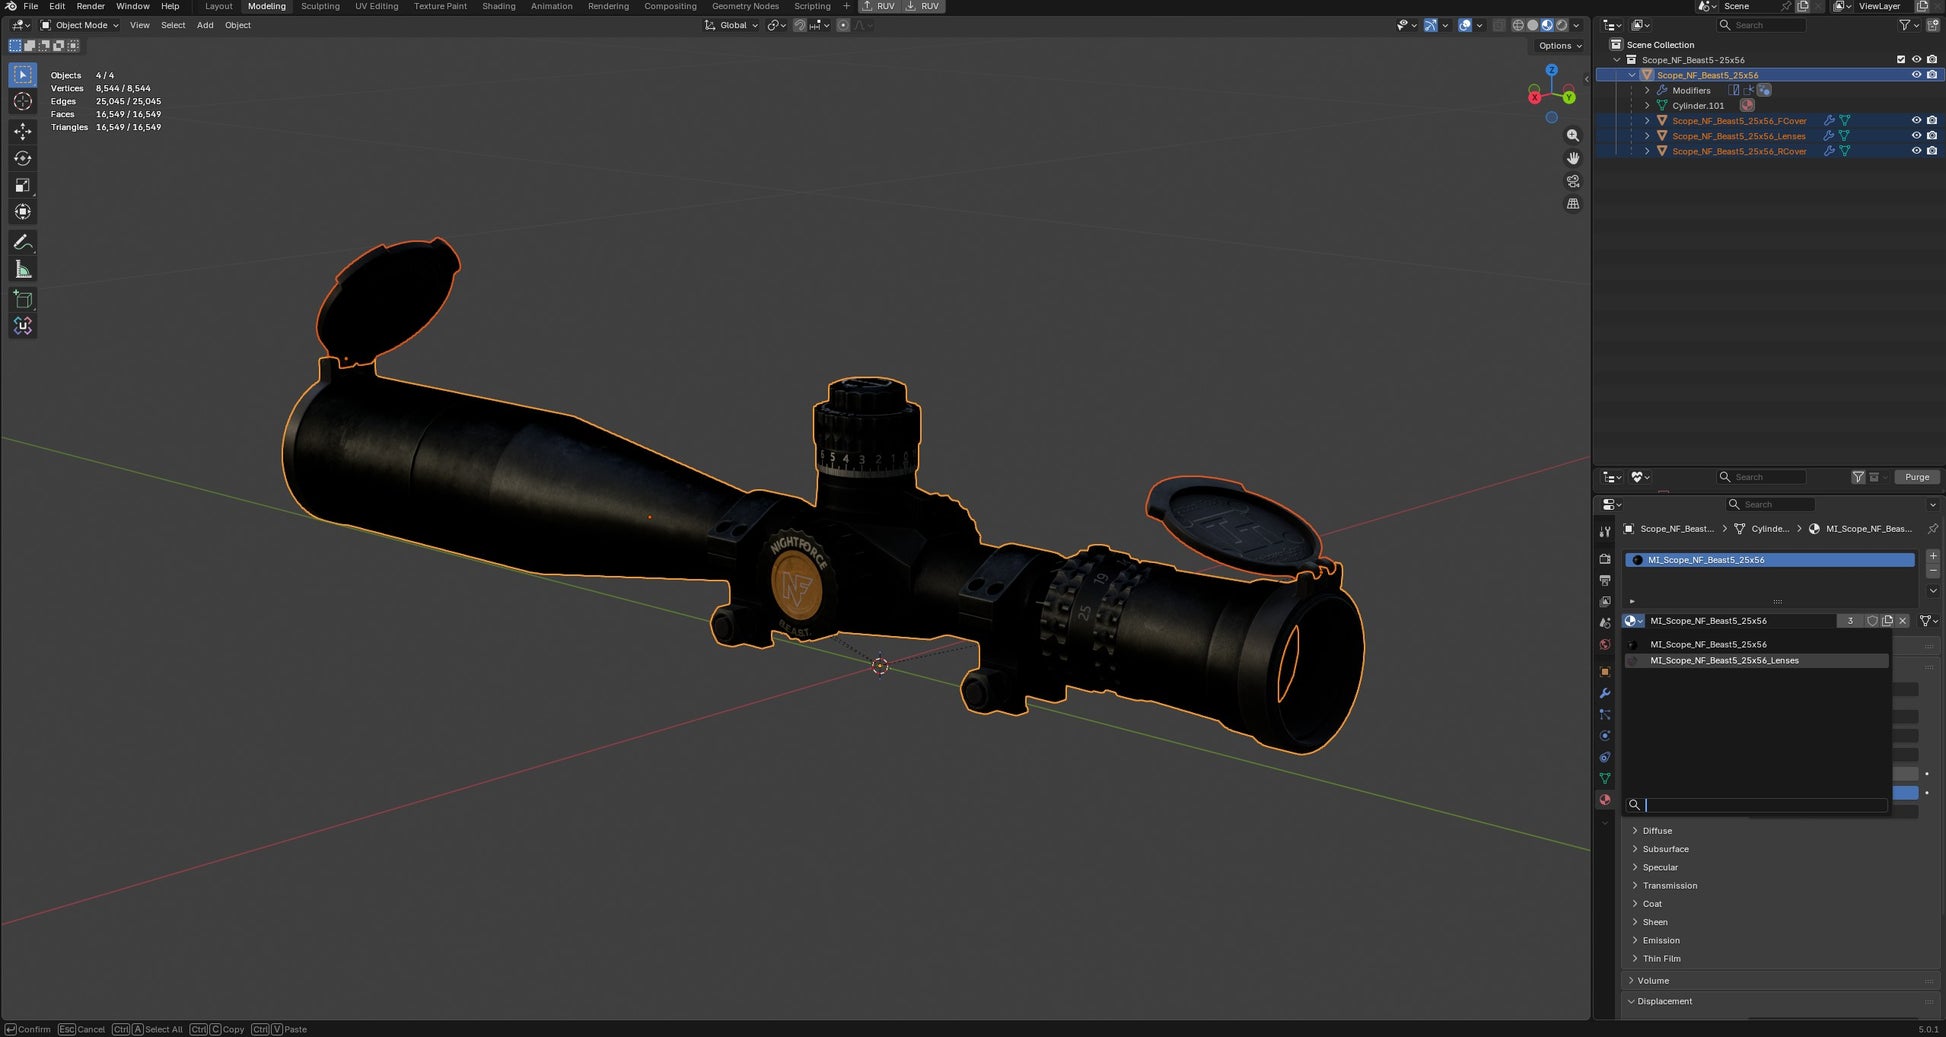Click the fake user shield icon
1946x1037 pixels.
coord(1872,621)
